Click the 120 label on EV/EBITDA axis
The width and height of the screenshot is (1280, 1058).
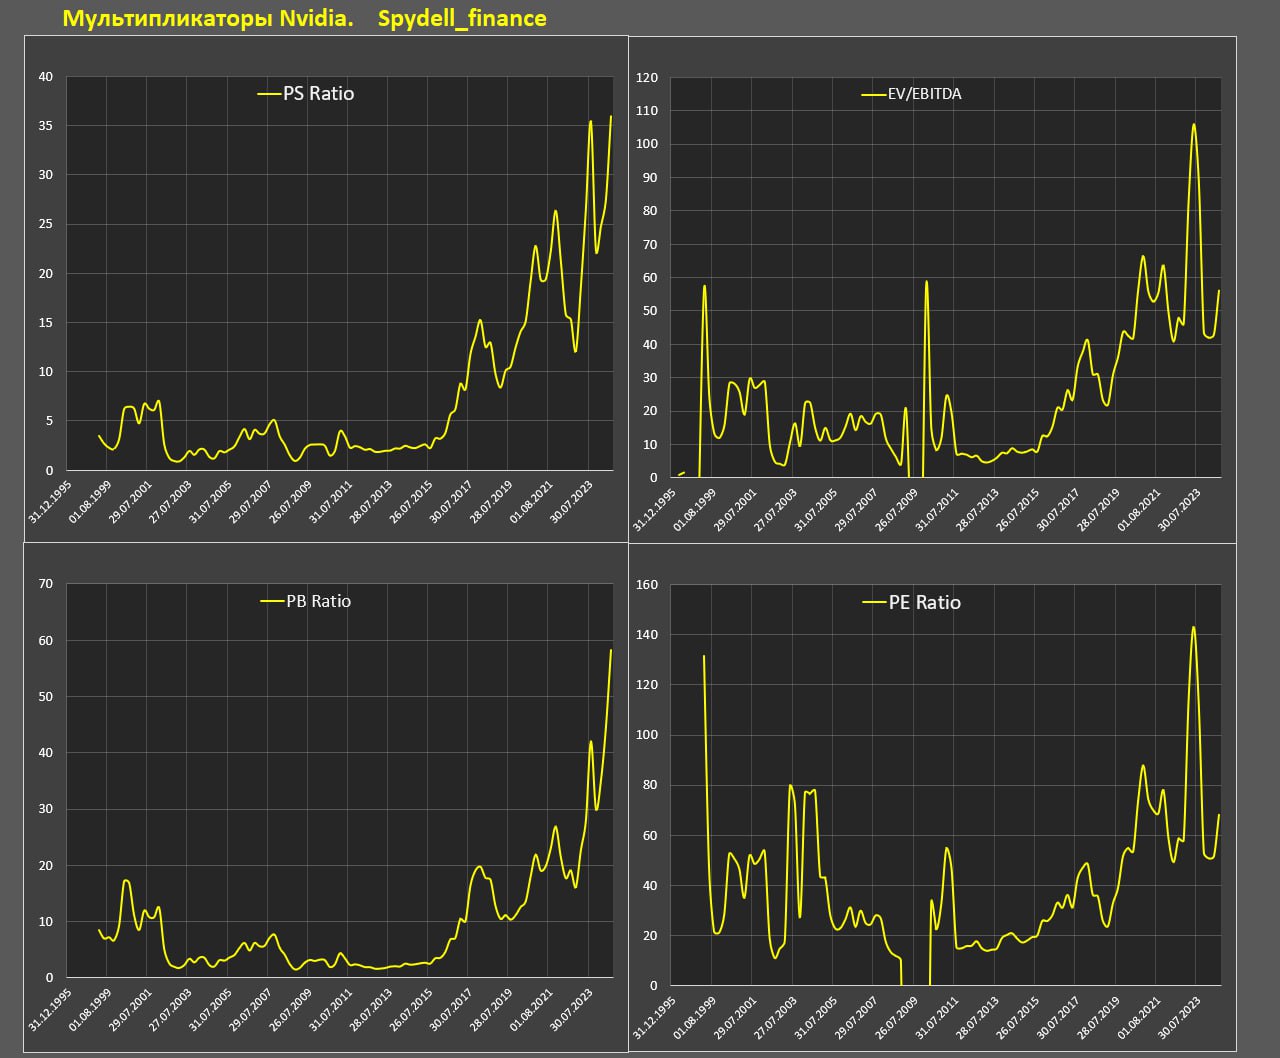(x=647, y=77)
